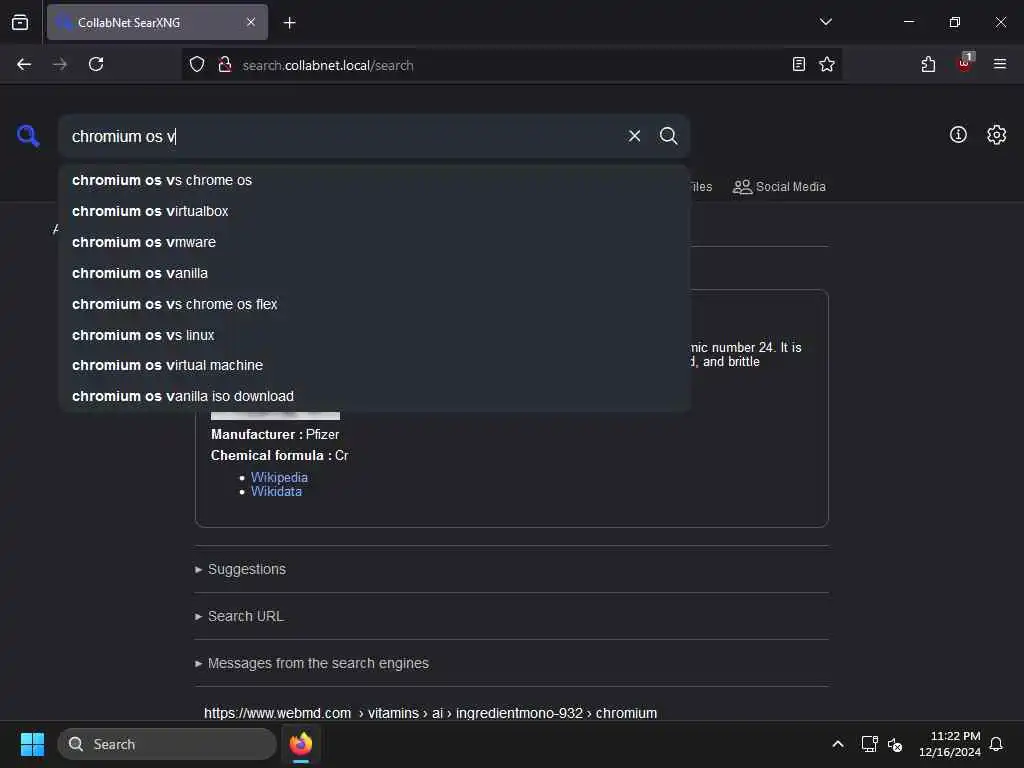Open the uBlock extension icon

pos(965,63)
